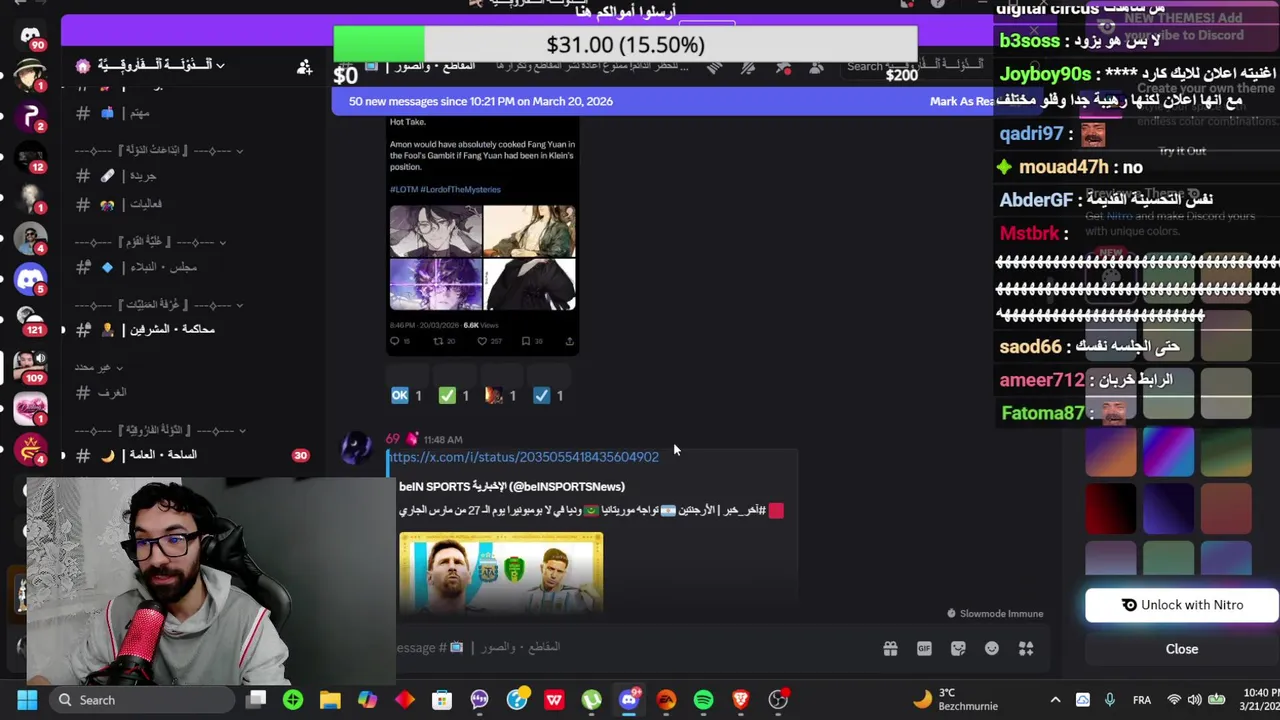Screen dimensions: 1280x720
Task: Click the invite people icon beside server name
Action: tap(304, 67)
